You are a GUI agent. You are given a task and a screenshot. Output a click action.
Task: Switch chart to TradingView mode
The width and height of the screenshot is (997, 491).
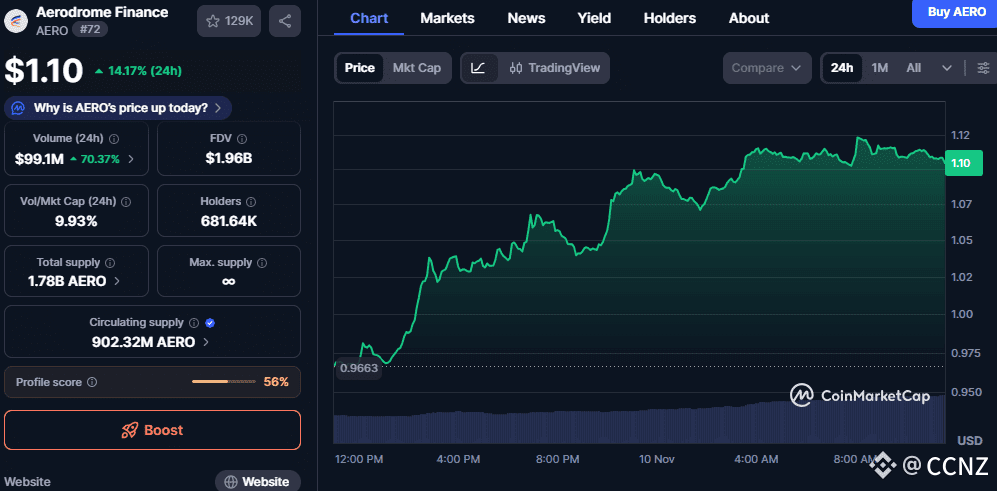pyautogui.click(x=555, y=68)
